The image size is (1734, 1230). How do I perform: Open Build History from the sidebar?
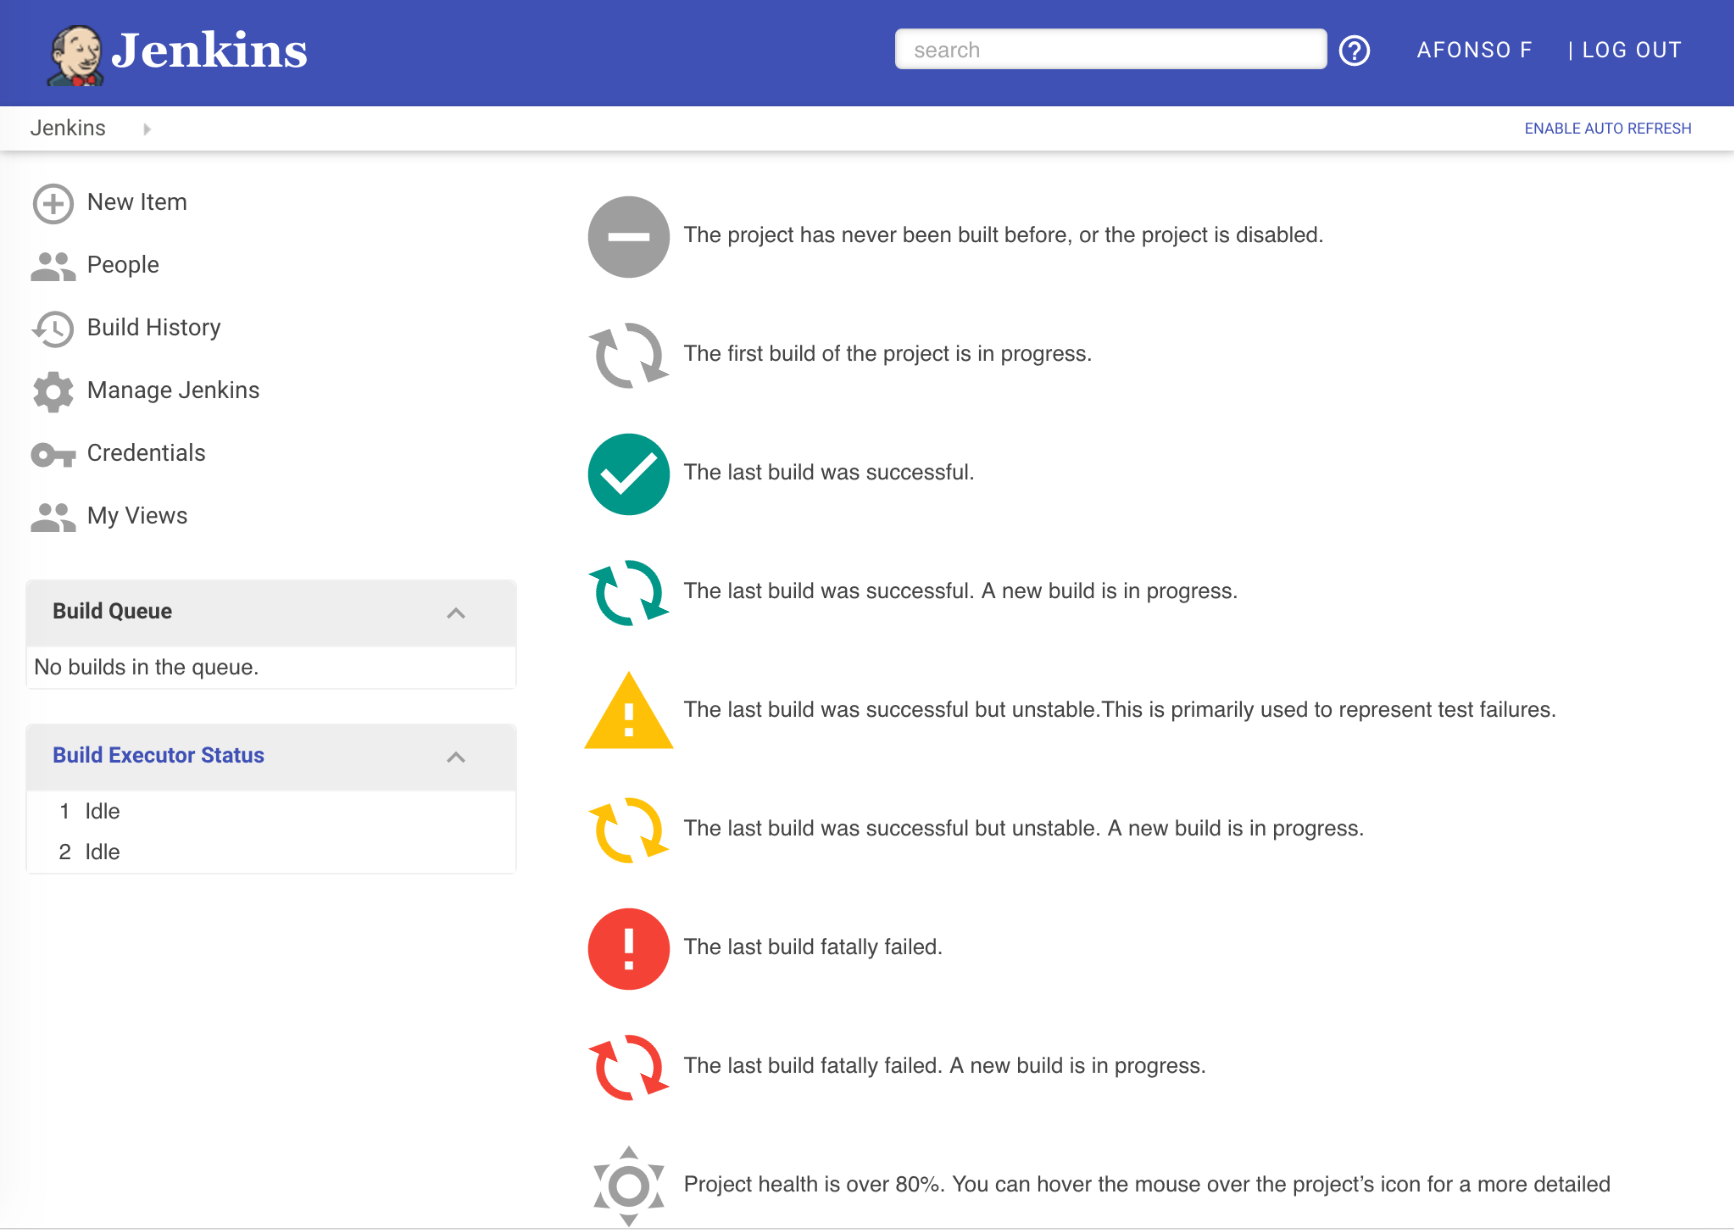[x=154, y=328]
